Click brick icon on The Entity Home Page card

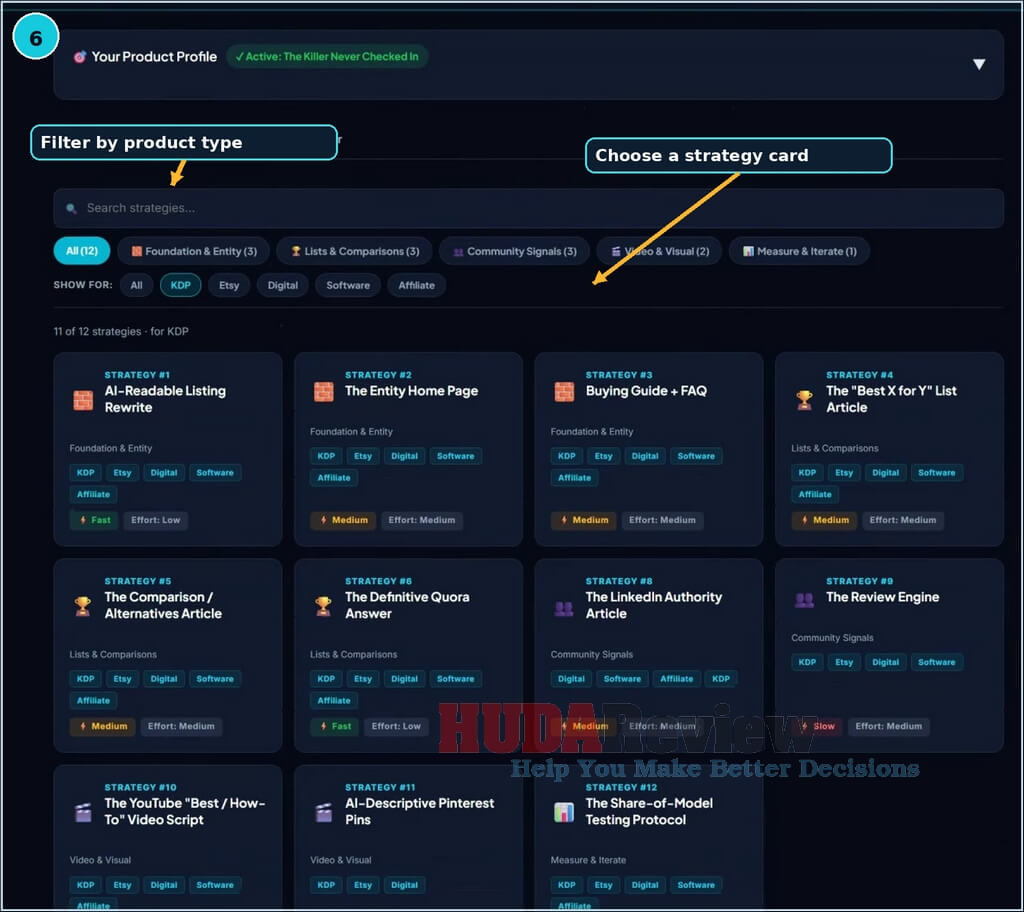pyautogui.click(x=323, y=391)
